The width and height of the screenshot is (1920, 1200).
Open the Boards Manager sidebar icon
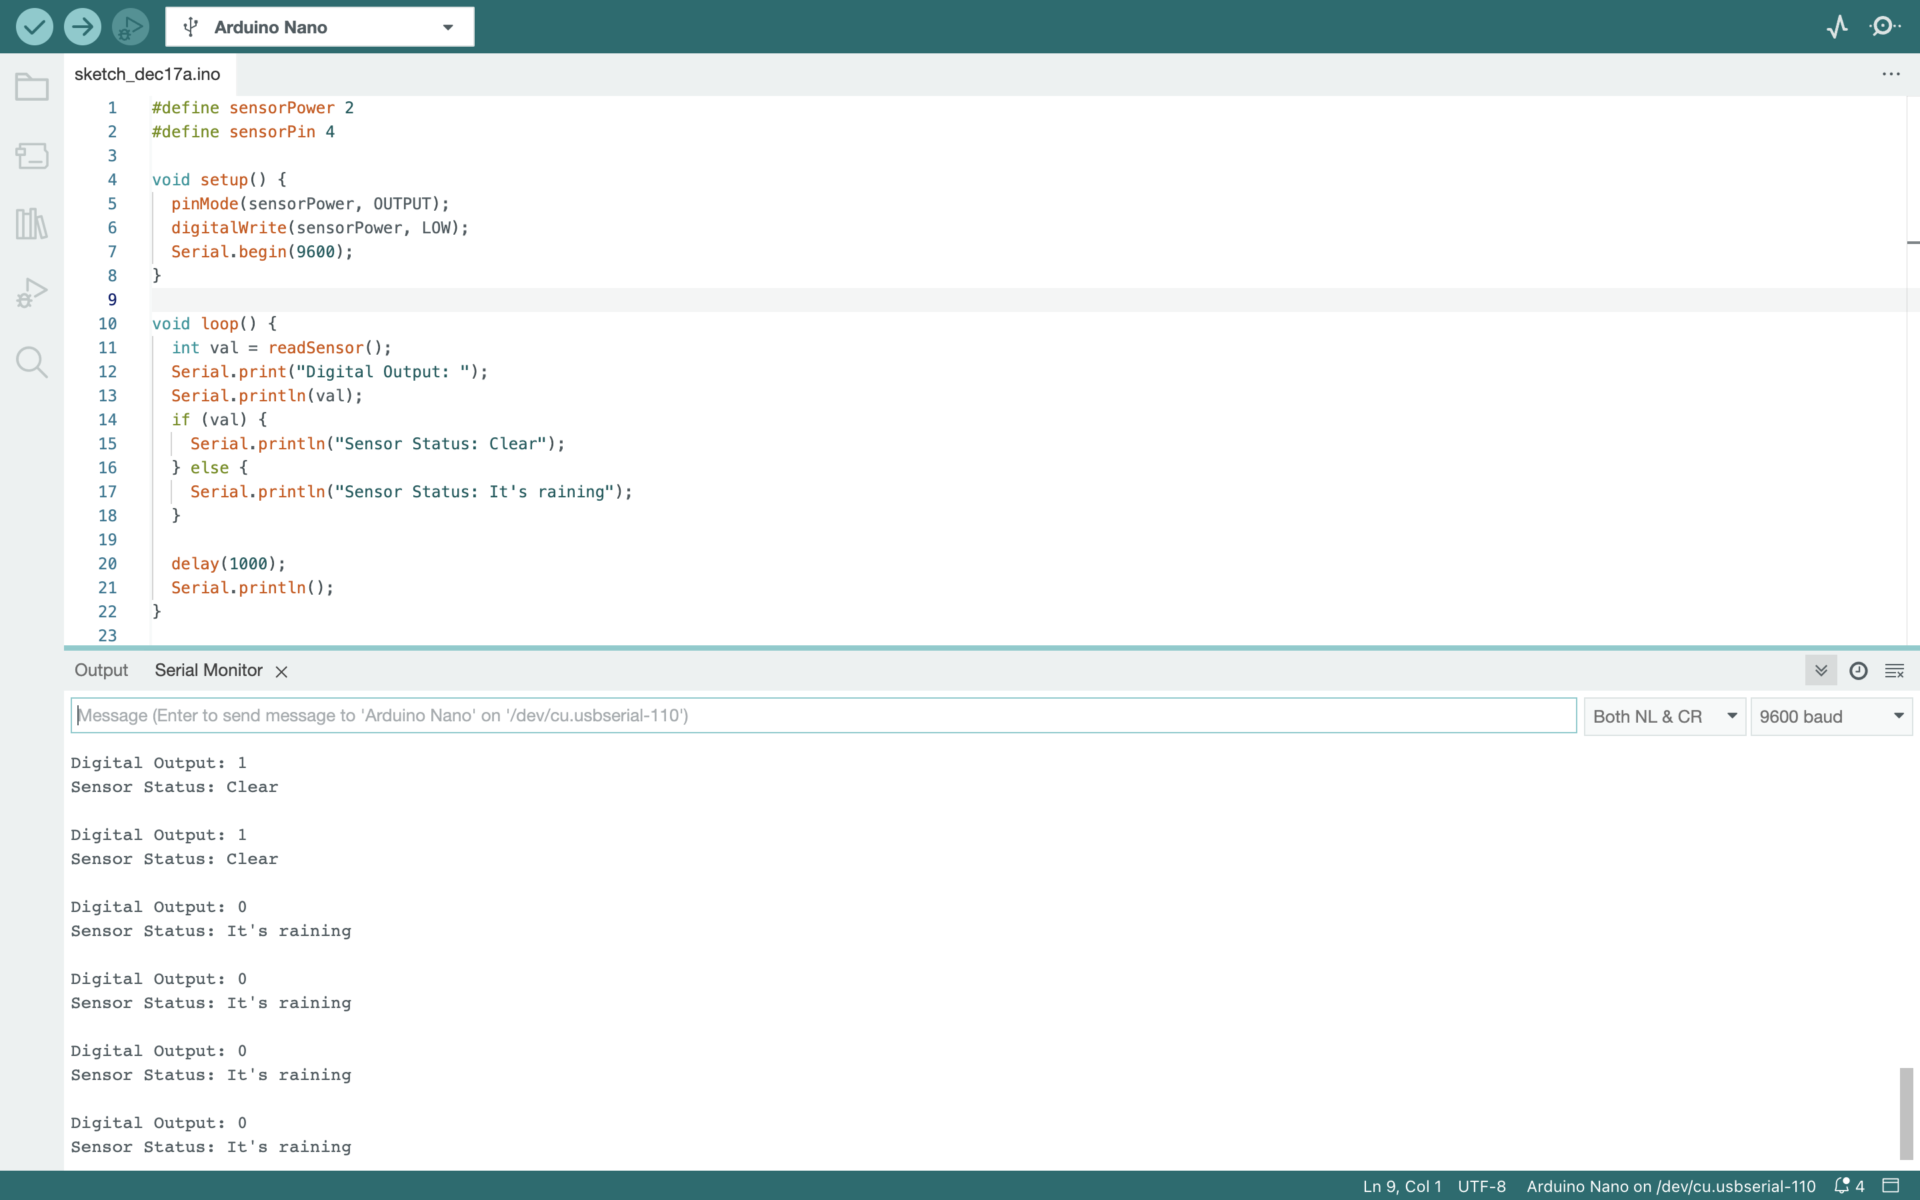click(x=32, y=156)
